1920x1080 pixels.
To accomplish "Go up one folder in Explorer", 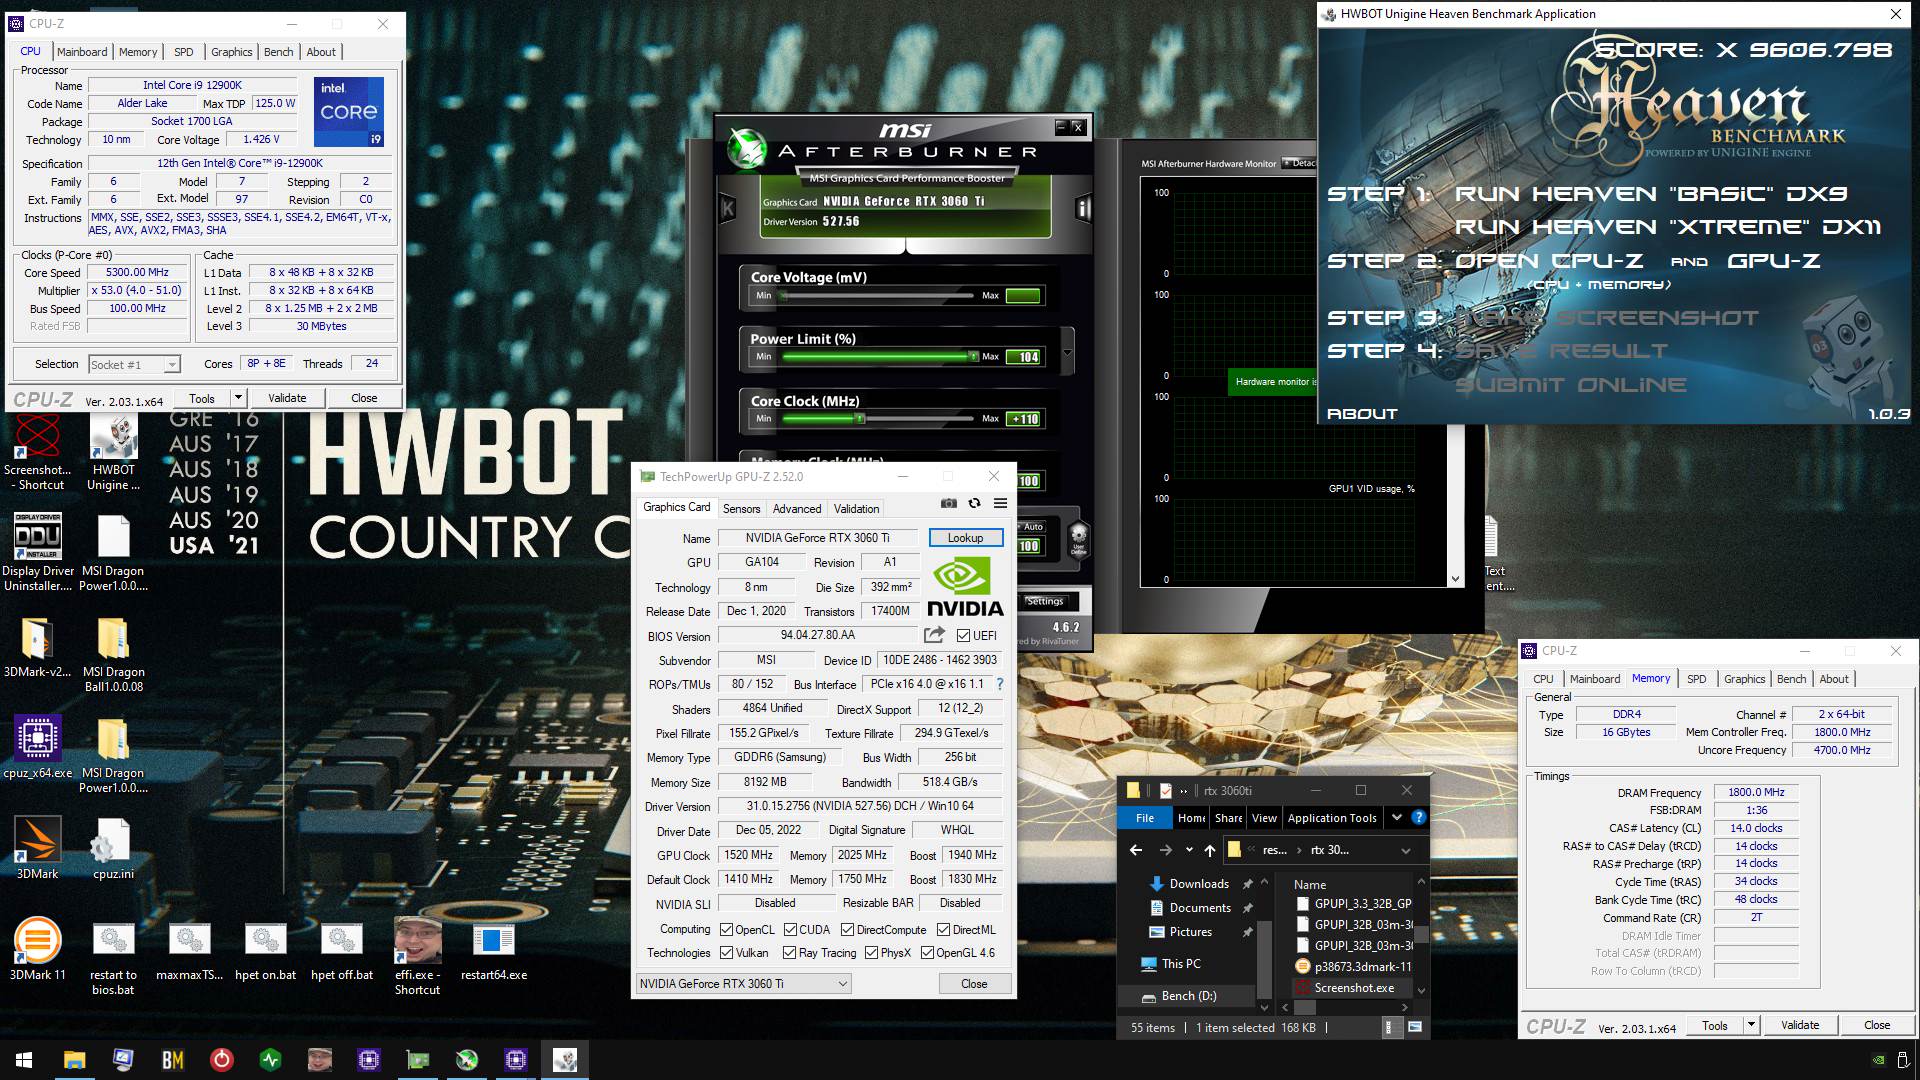I will click(x=1210, y=850).
